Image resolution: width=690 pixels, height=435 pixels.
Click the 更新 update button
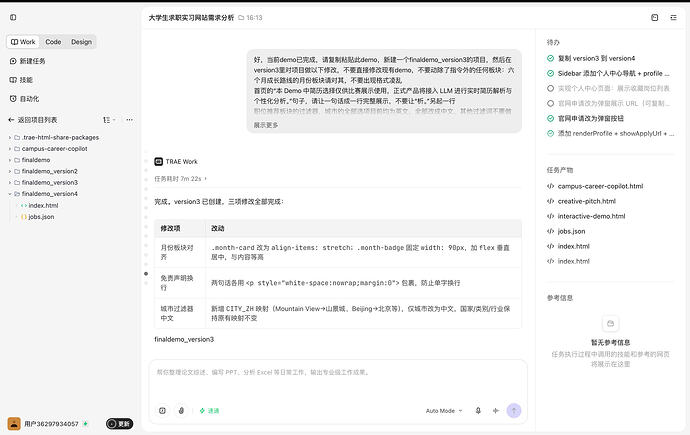[x=119, y=424]
